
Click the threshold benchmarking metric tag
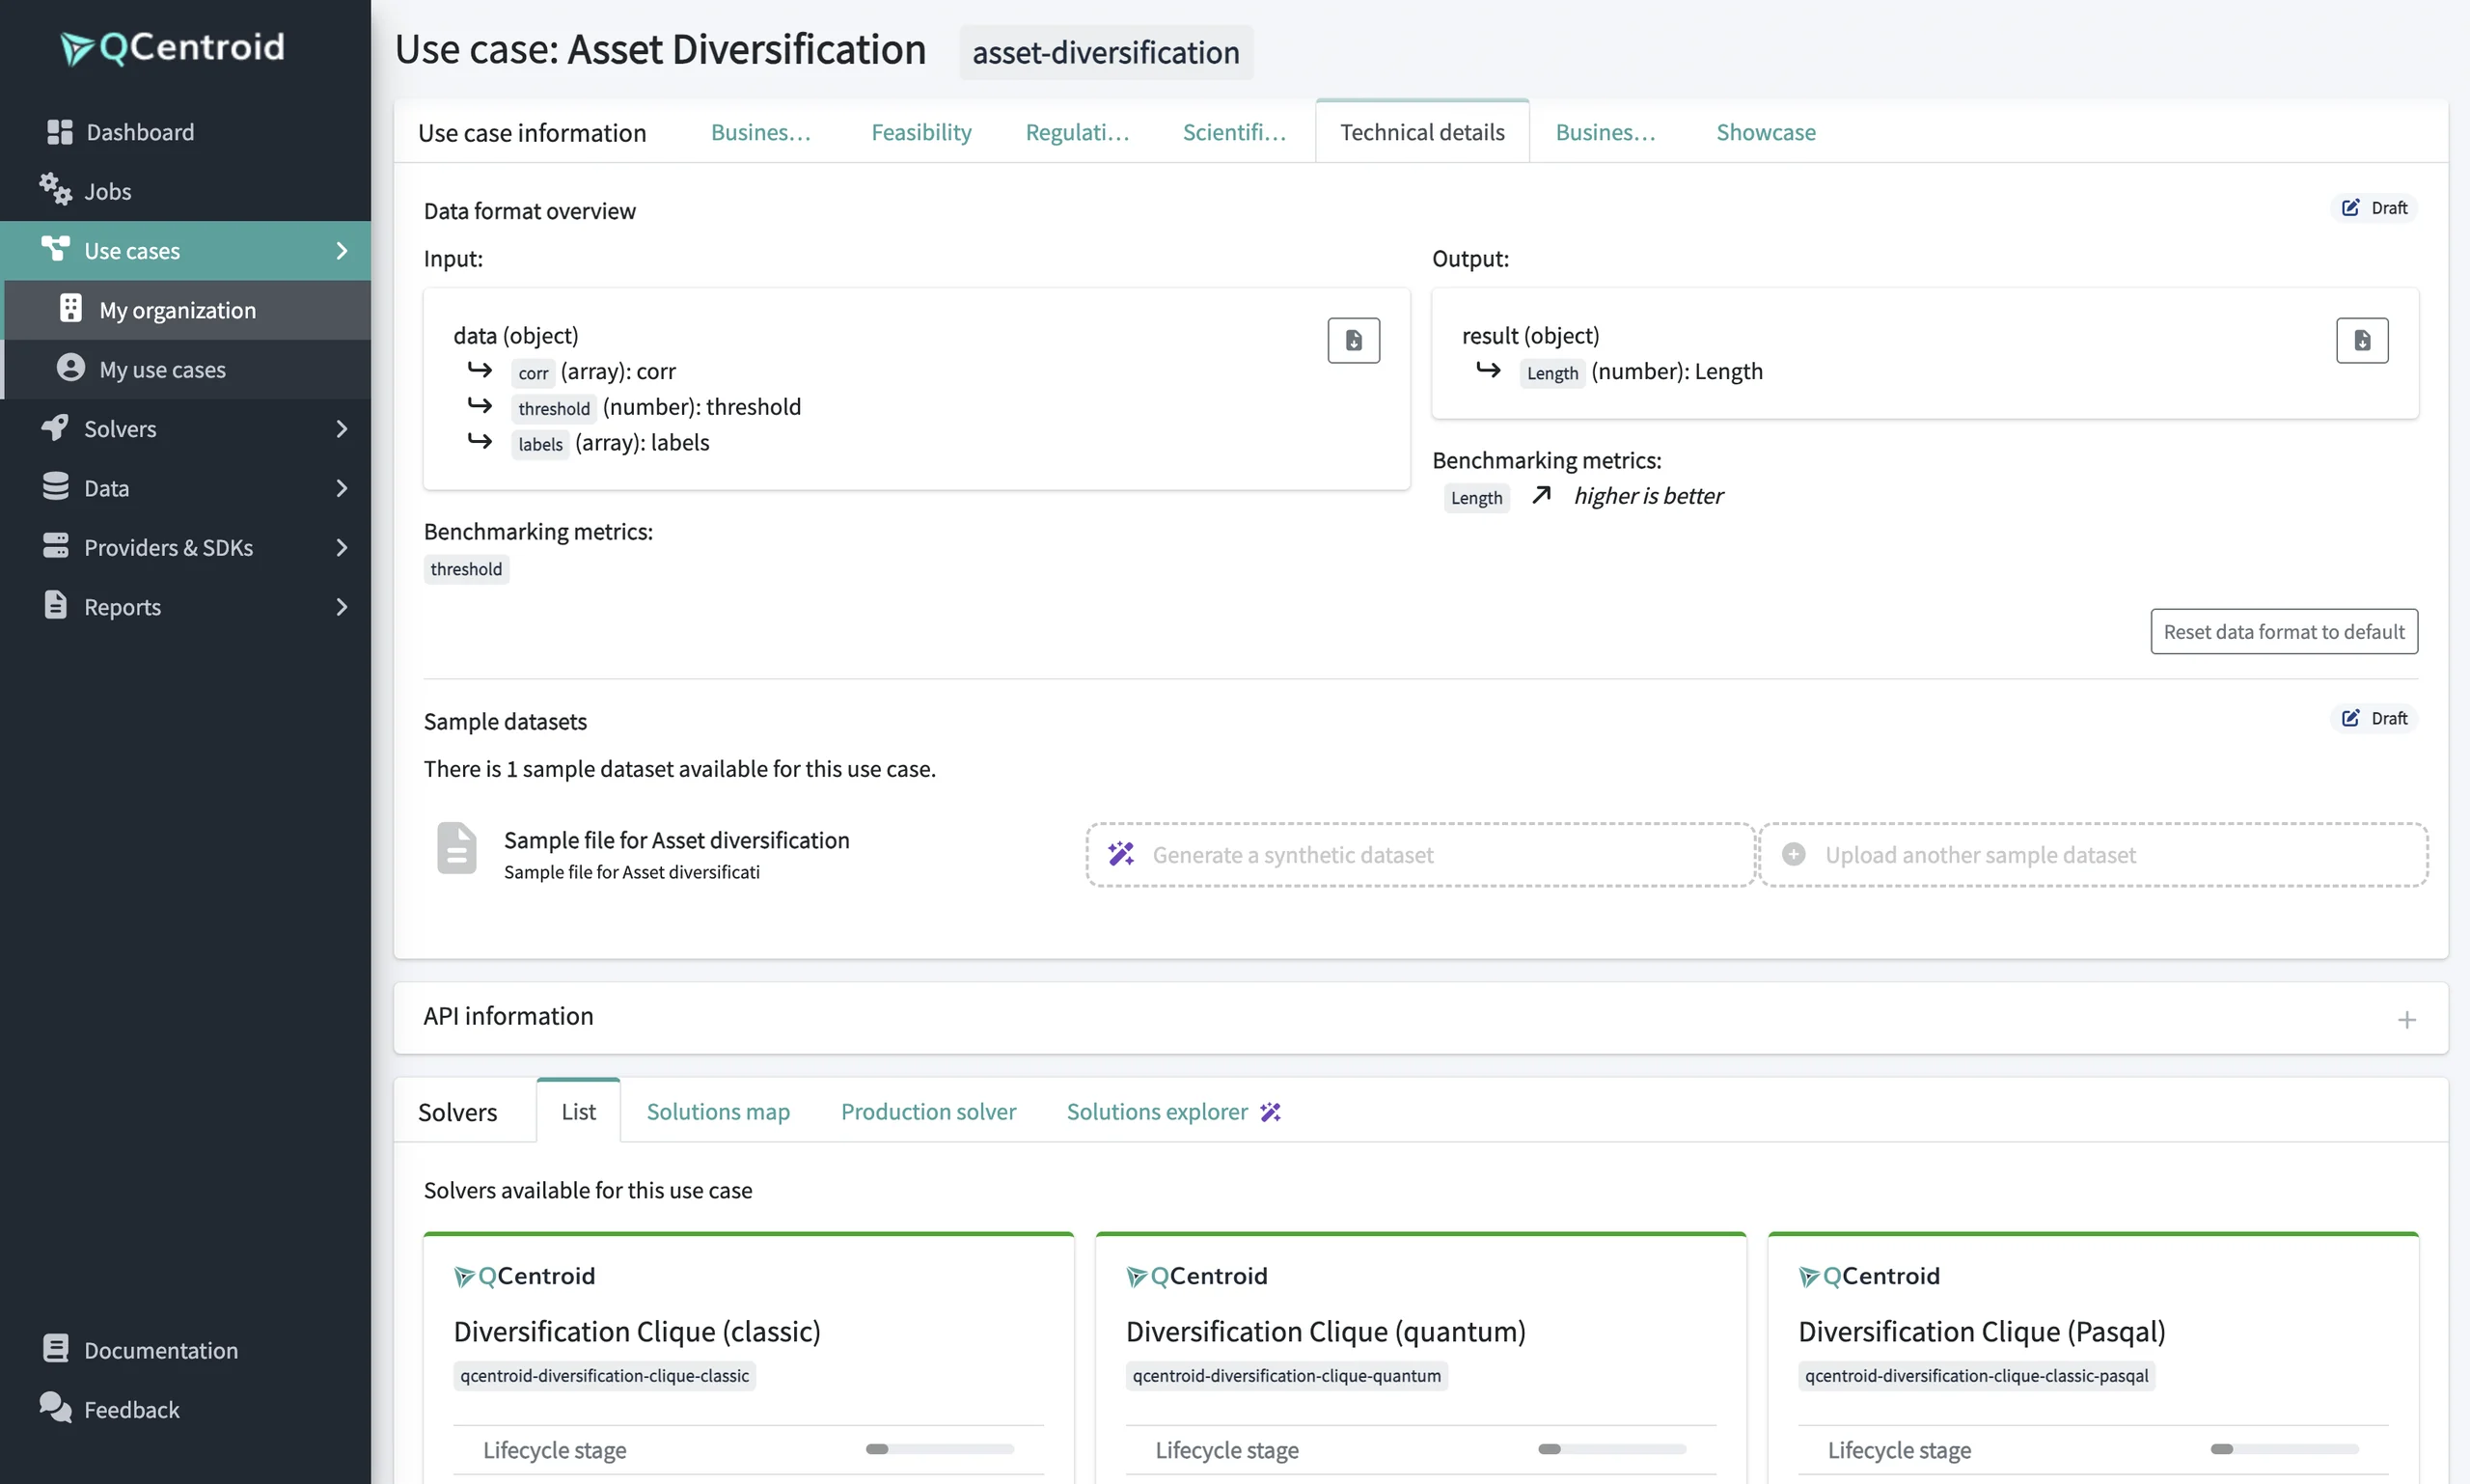466,569
